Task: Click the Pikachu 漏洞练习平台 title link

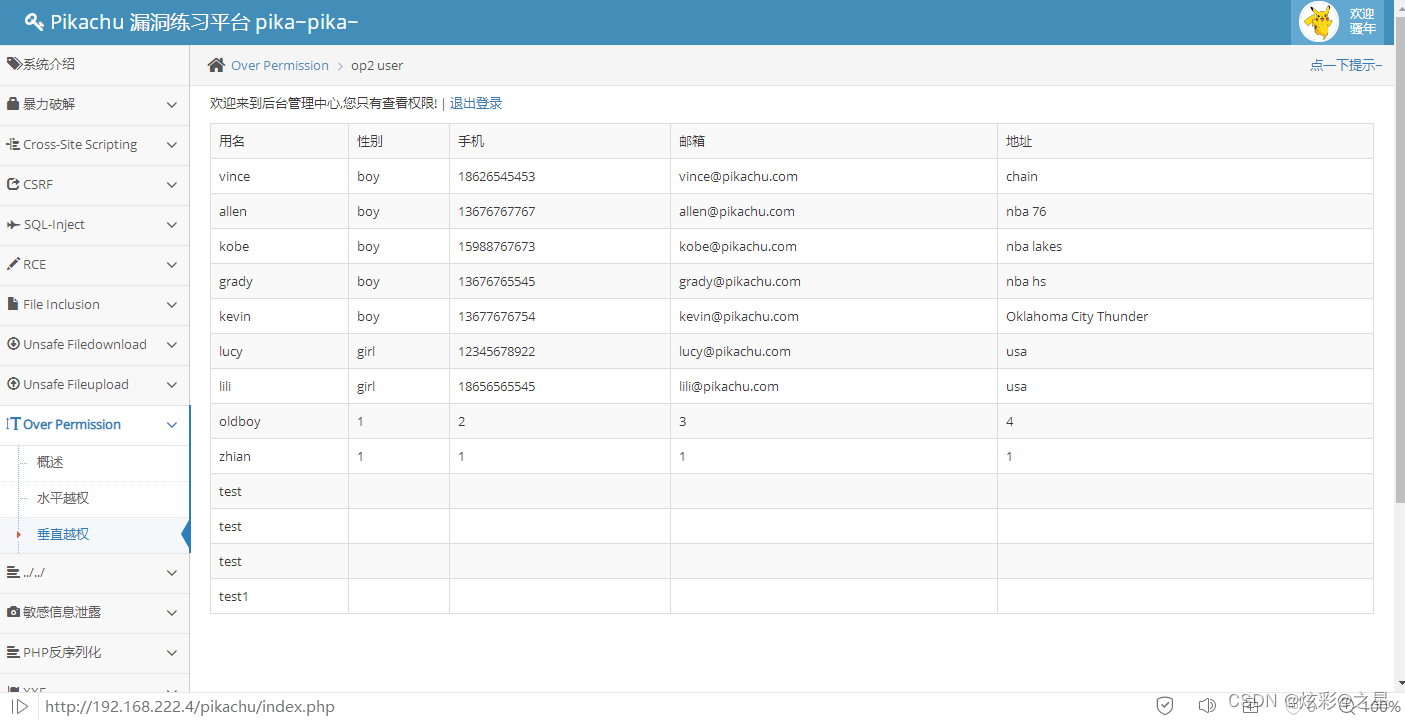Action: [x=204, y=22]
